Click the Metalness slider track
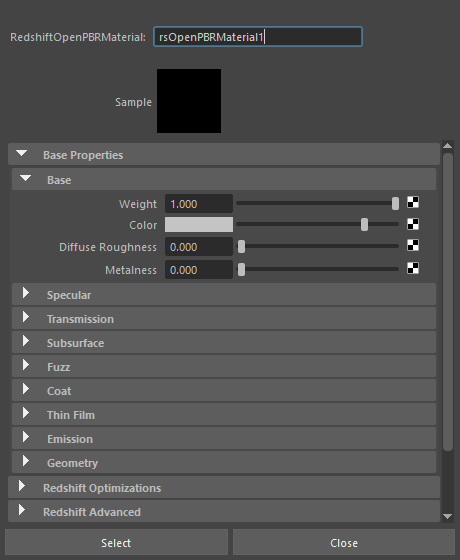This screenshot has height=560, width=460. point(318,269)
